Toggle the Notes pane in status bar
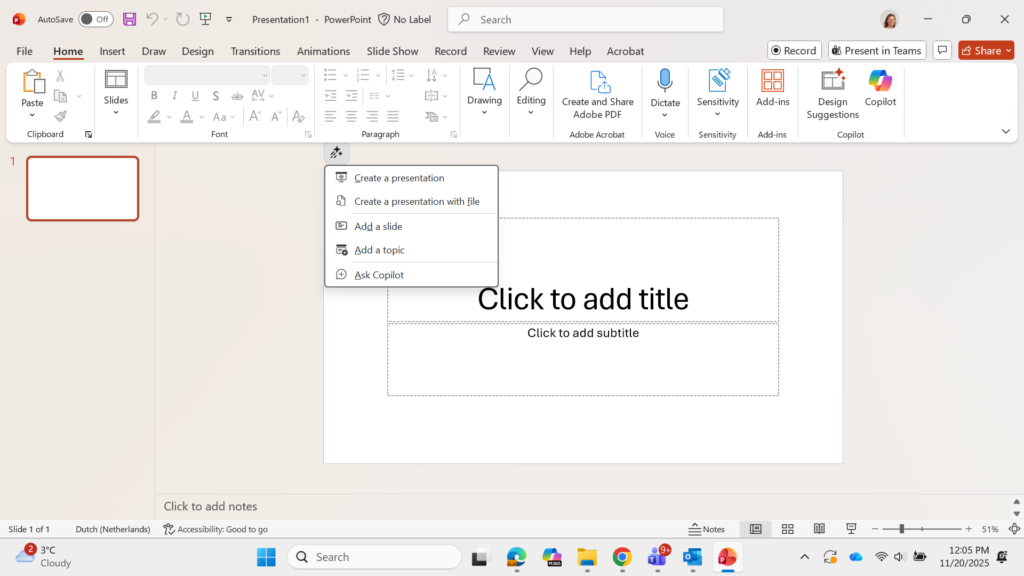This screenshot has width=1024, height=576. [x=707, y=529]
